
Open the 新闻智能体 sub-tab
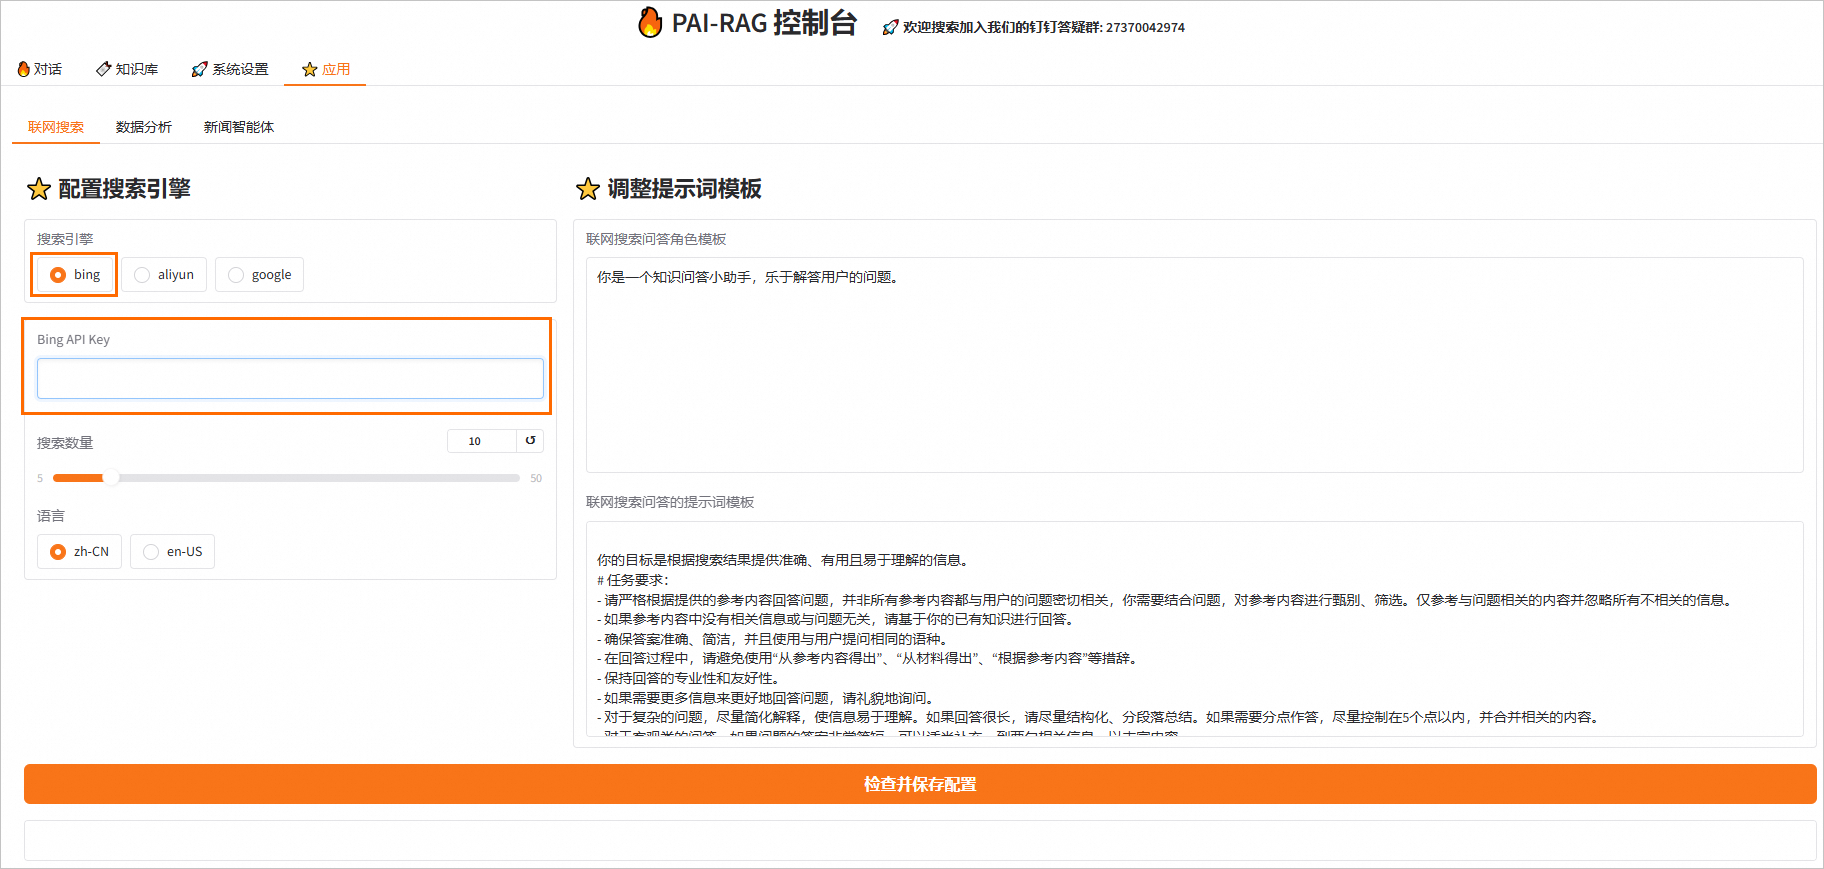(x=239, y=127)
